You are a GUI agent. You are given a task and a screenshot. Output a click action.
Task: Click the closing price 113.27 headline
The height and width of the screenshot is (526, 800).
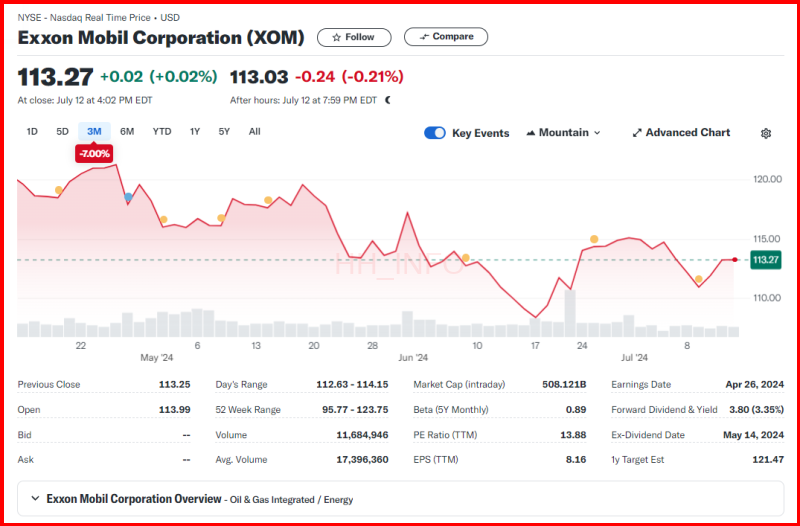(56, 77)
